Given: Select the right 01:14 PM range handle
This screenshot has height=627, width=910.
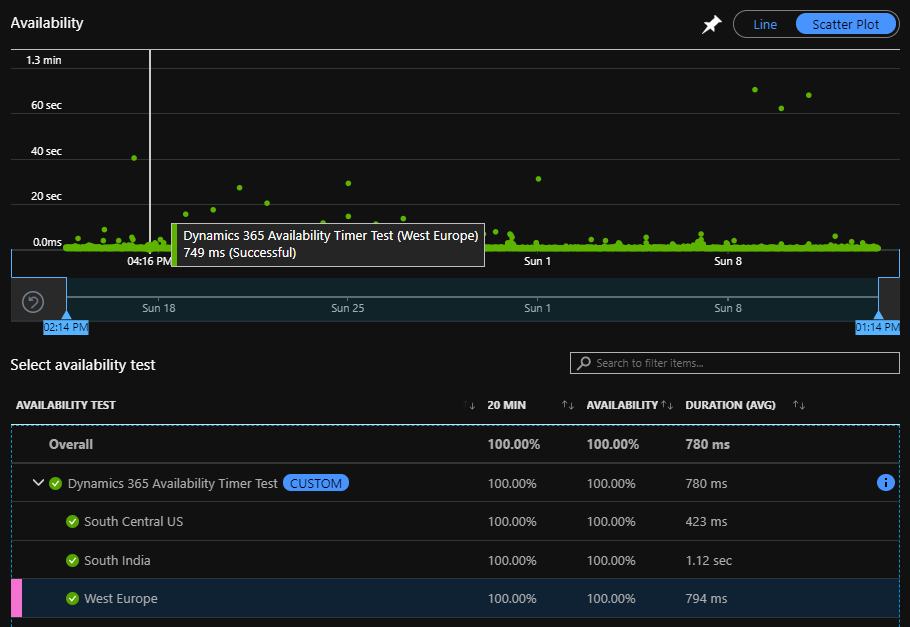Looking at the screenshot, I should click(x=878, y=327).
